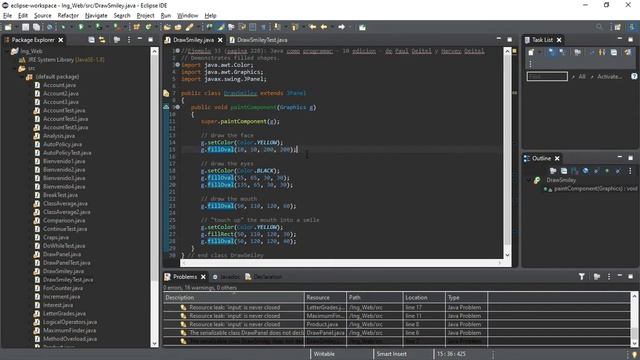Click the Task List Find input field

[547, 76]
